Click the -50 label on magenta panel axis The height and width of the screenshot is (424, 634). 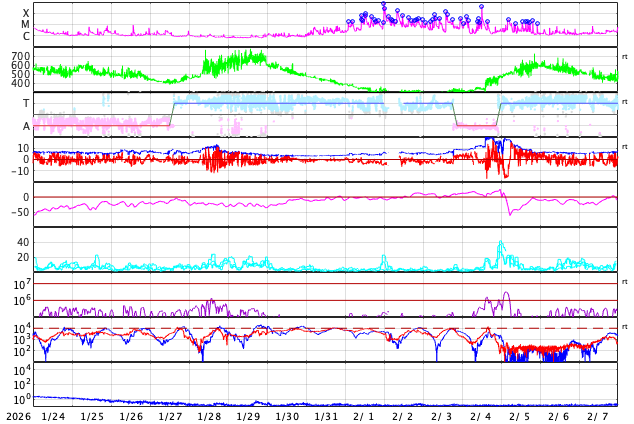[19, 212]
